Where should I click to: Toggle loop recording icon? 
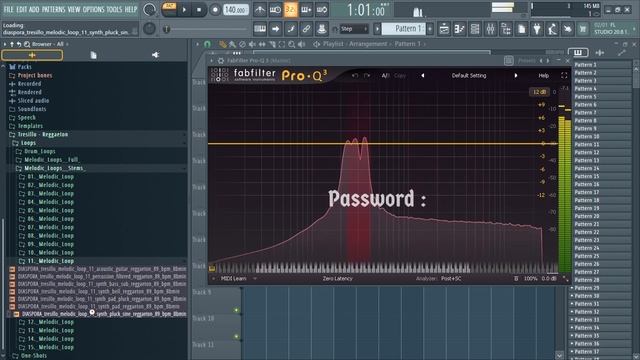point(322,9)
